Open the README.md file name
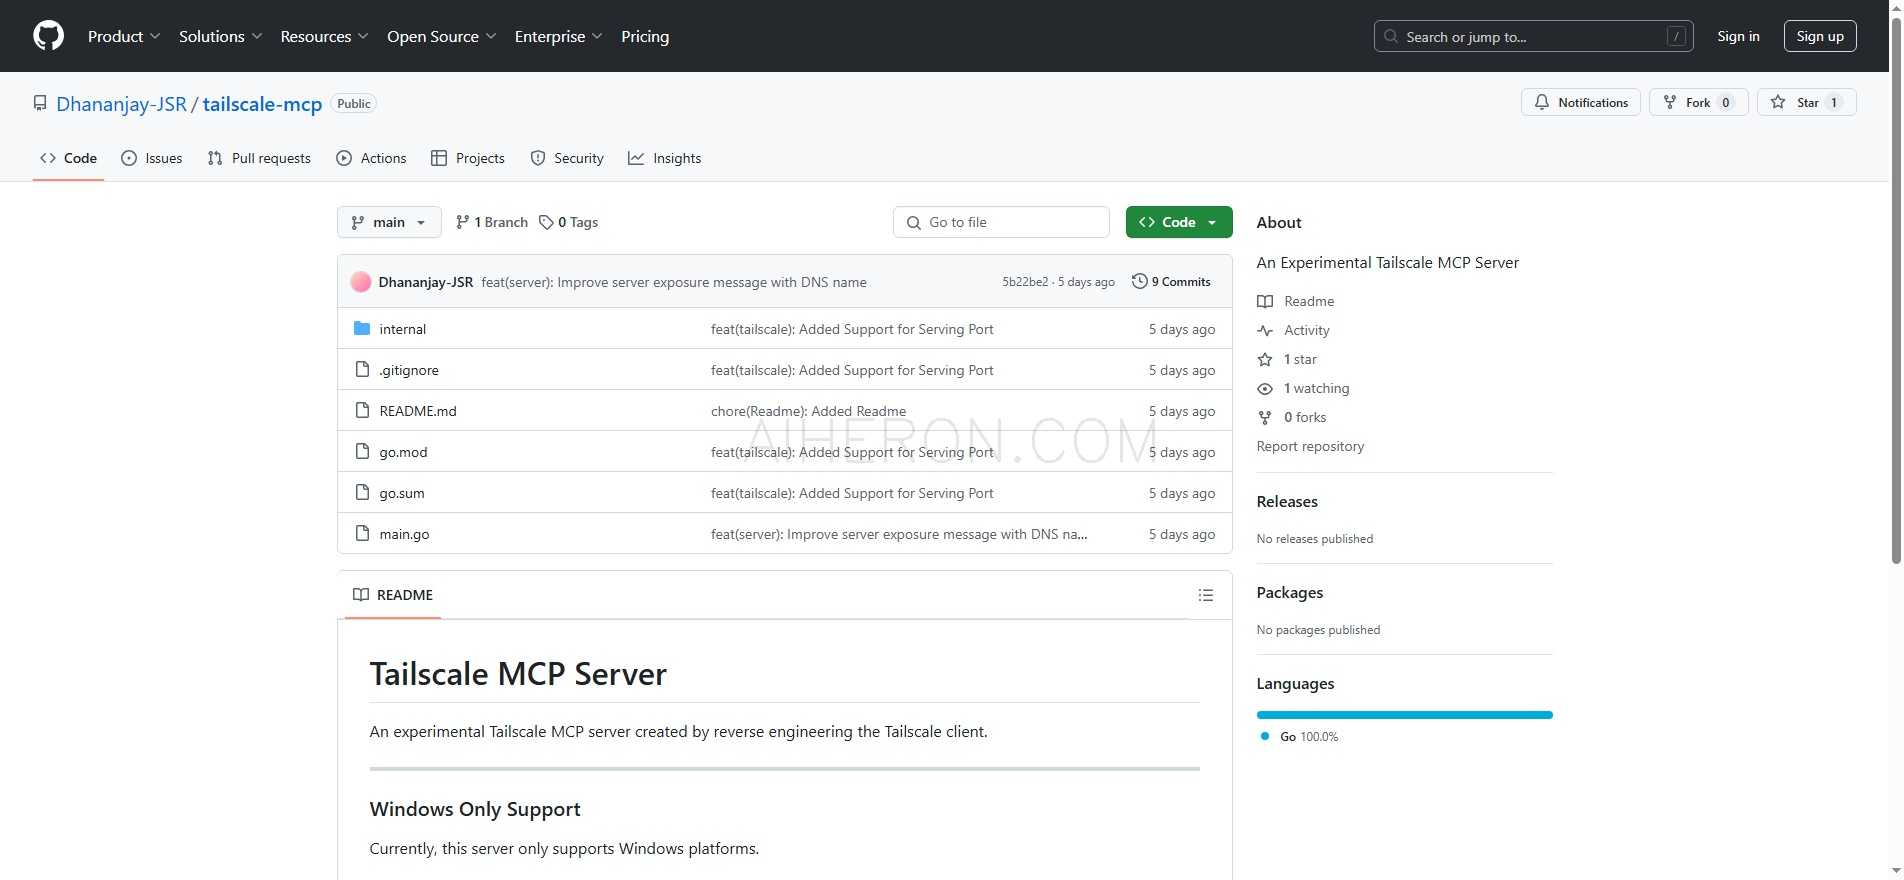This screenshot has height=880, width=1904. pyautogui.click(x=418, y=411)
